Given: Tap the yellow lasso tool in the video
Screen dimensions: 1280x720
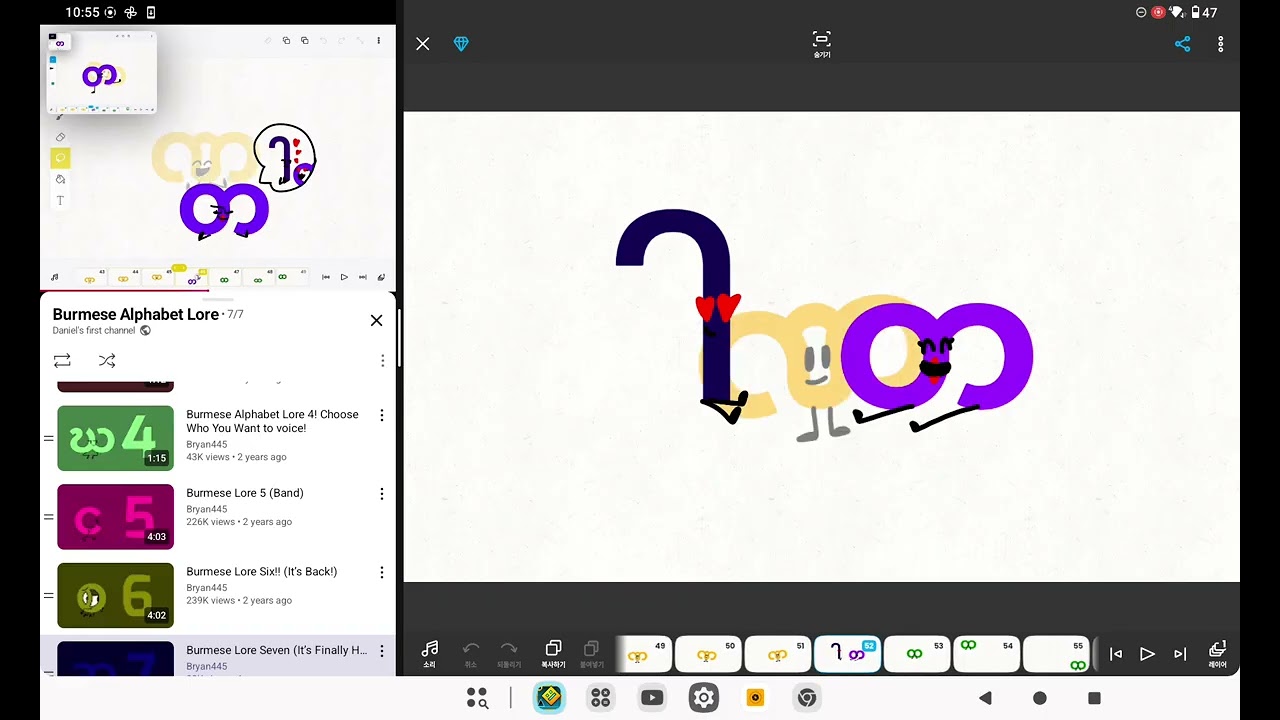Looking at the screenshot, I should click(60, 158).
